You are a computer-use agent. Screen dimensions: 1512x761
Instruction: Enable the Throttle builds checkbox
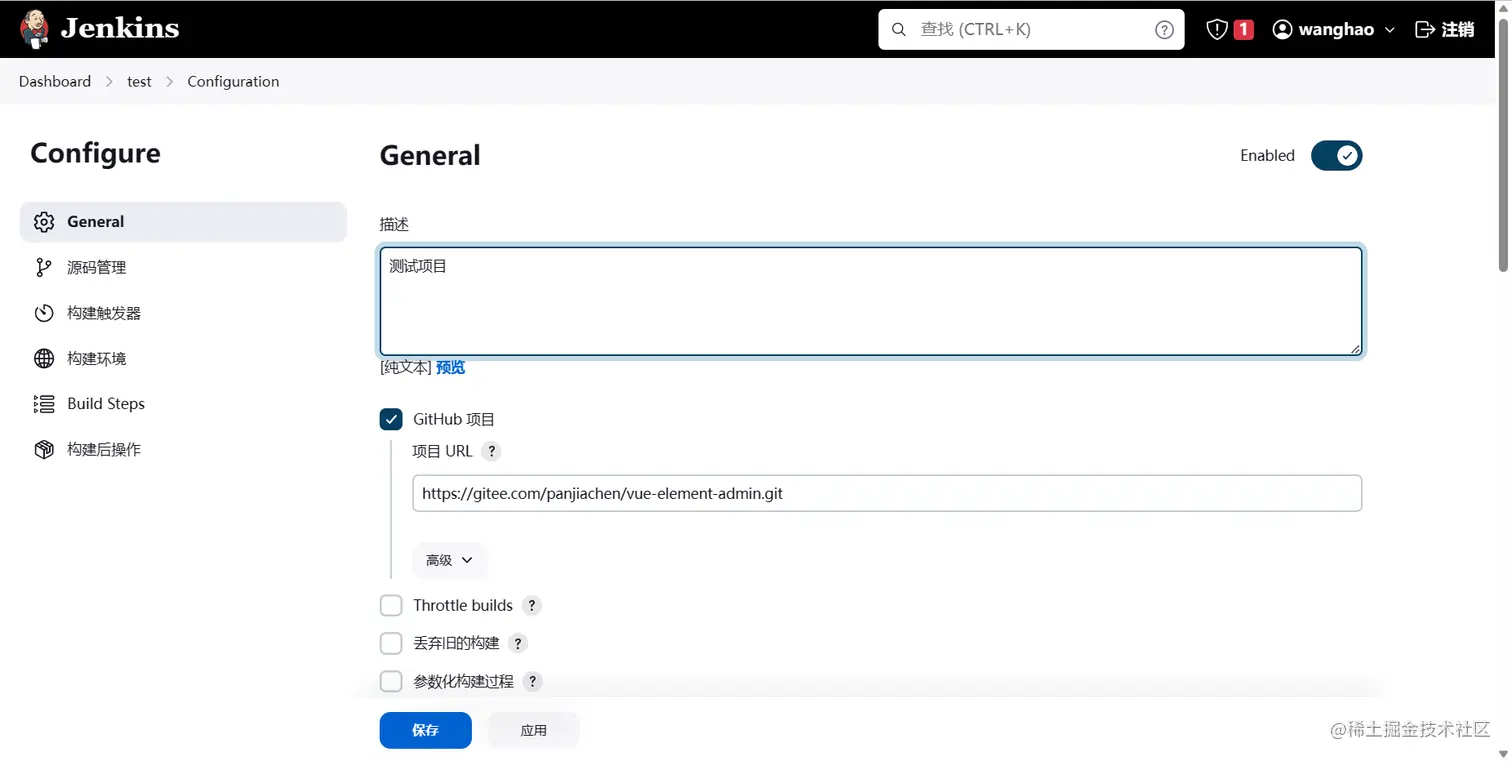coord(391,605)
